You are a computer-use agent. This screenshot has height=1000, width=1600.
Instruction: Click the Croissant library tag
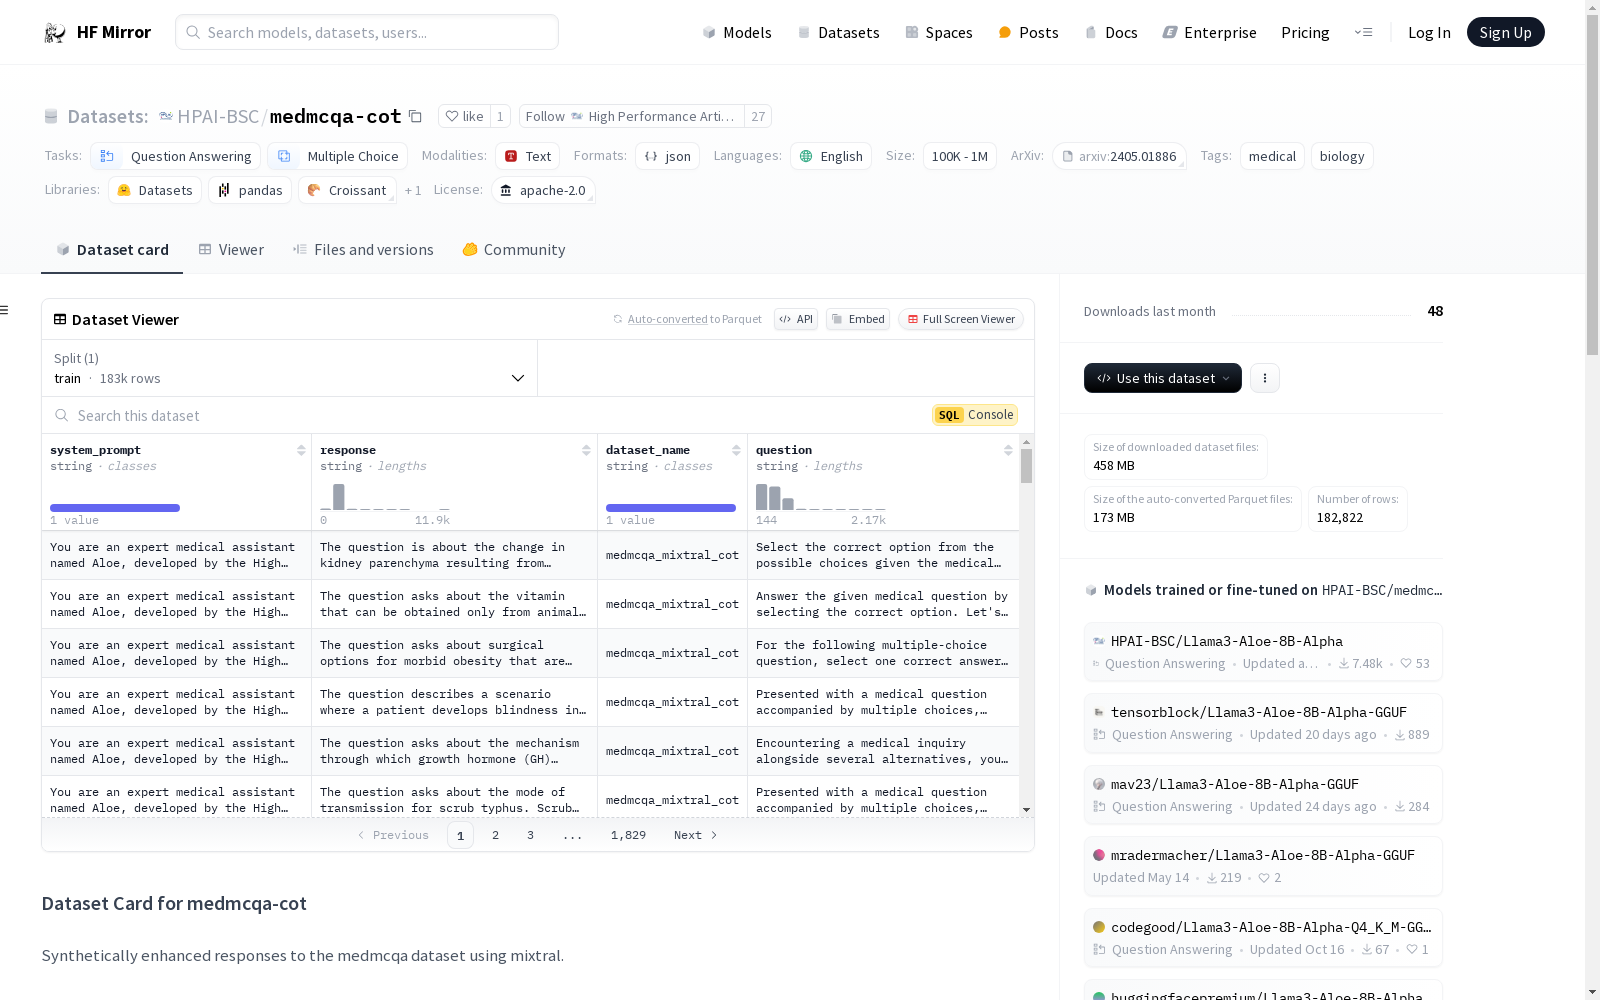[x=347, y=190]
